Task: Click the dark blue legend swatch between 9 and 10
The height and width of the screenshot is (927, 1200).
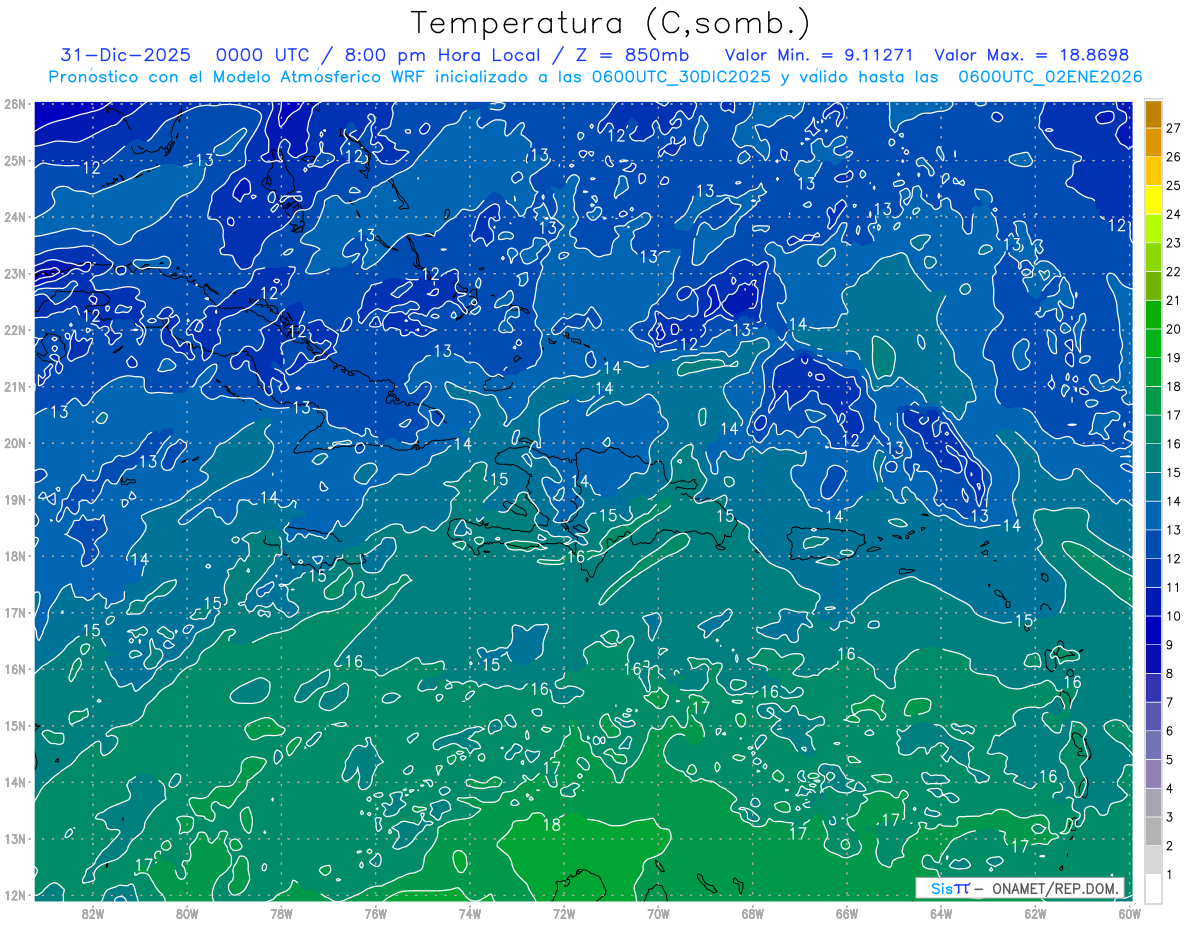Action: coord(1154,630)
